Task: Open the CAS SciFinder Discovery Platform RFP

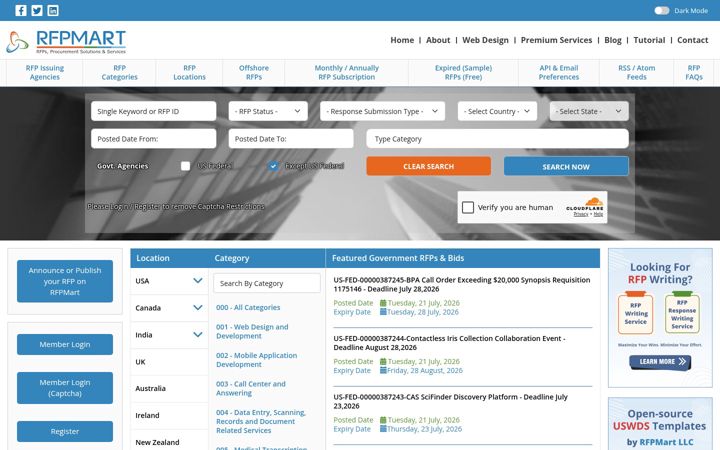Action: (450, 401)
